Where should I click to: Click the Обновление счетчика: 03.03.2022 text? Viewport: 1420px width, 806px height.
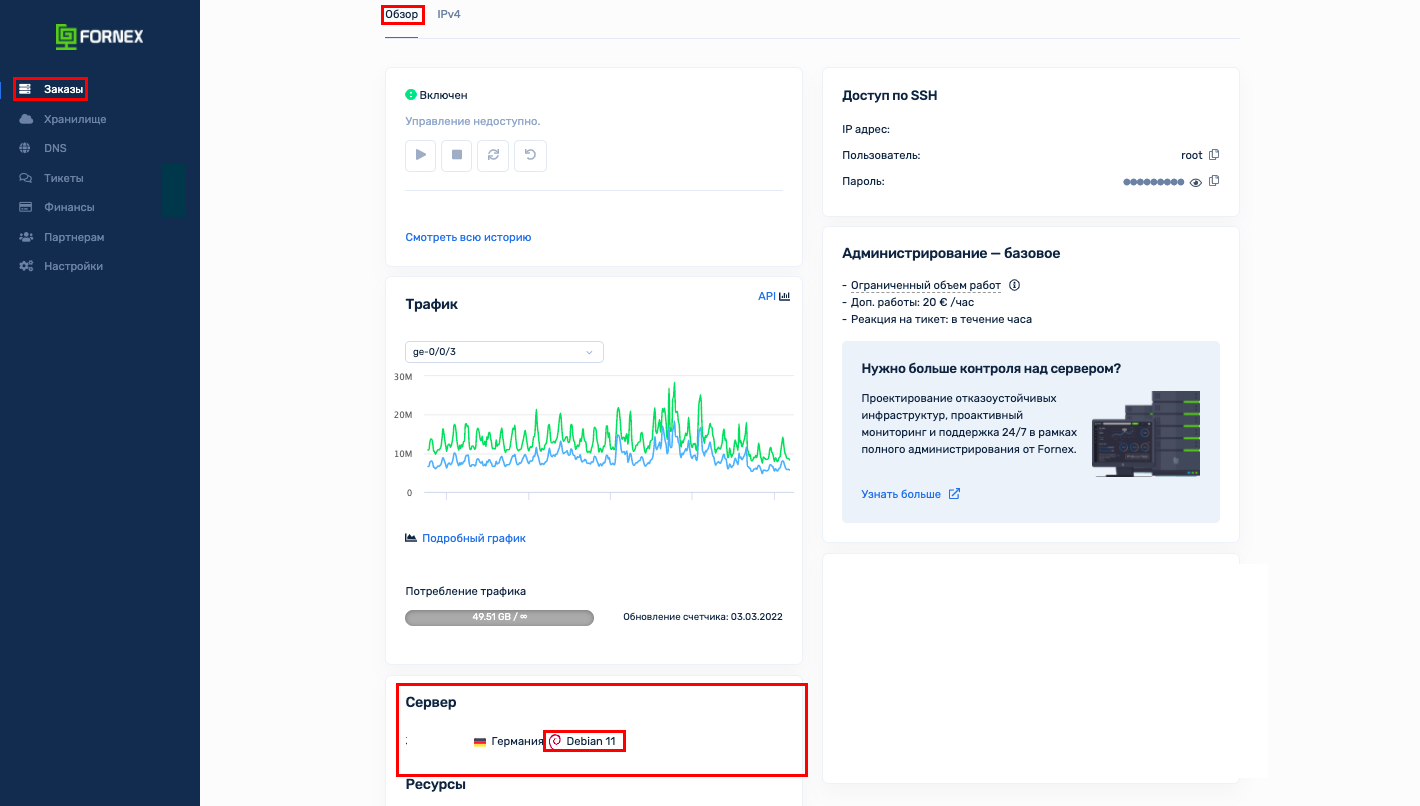[x=703, y=617]
